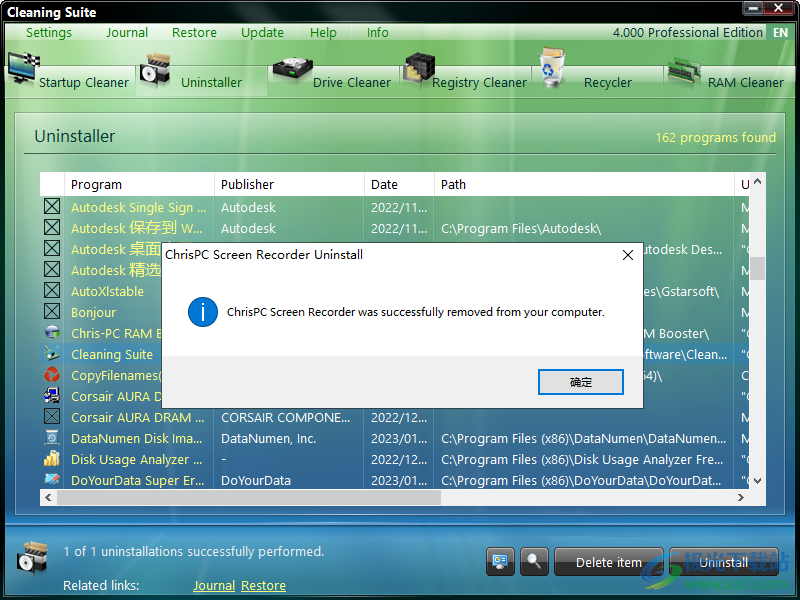
Task: Sort list by Program column header
Action: pyautogui.click(x=139, y=185)
